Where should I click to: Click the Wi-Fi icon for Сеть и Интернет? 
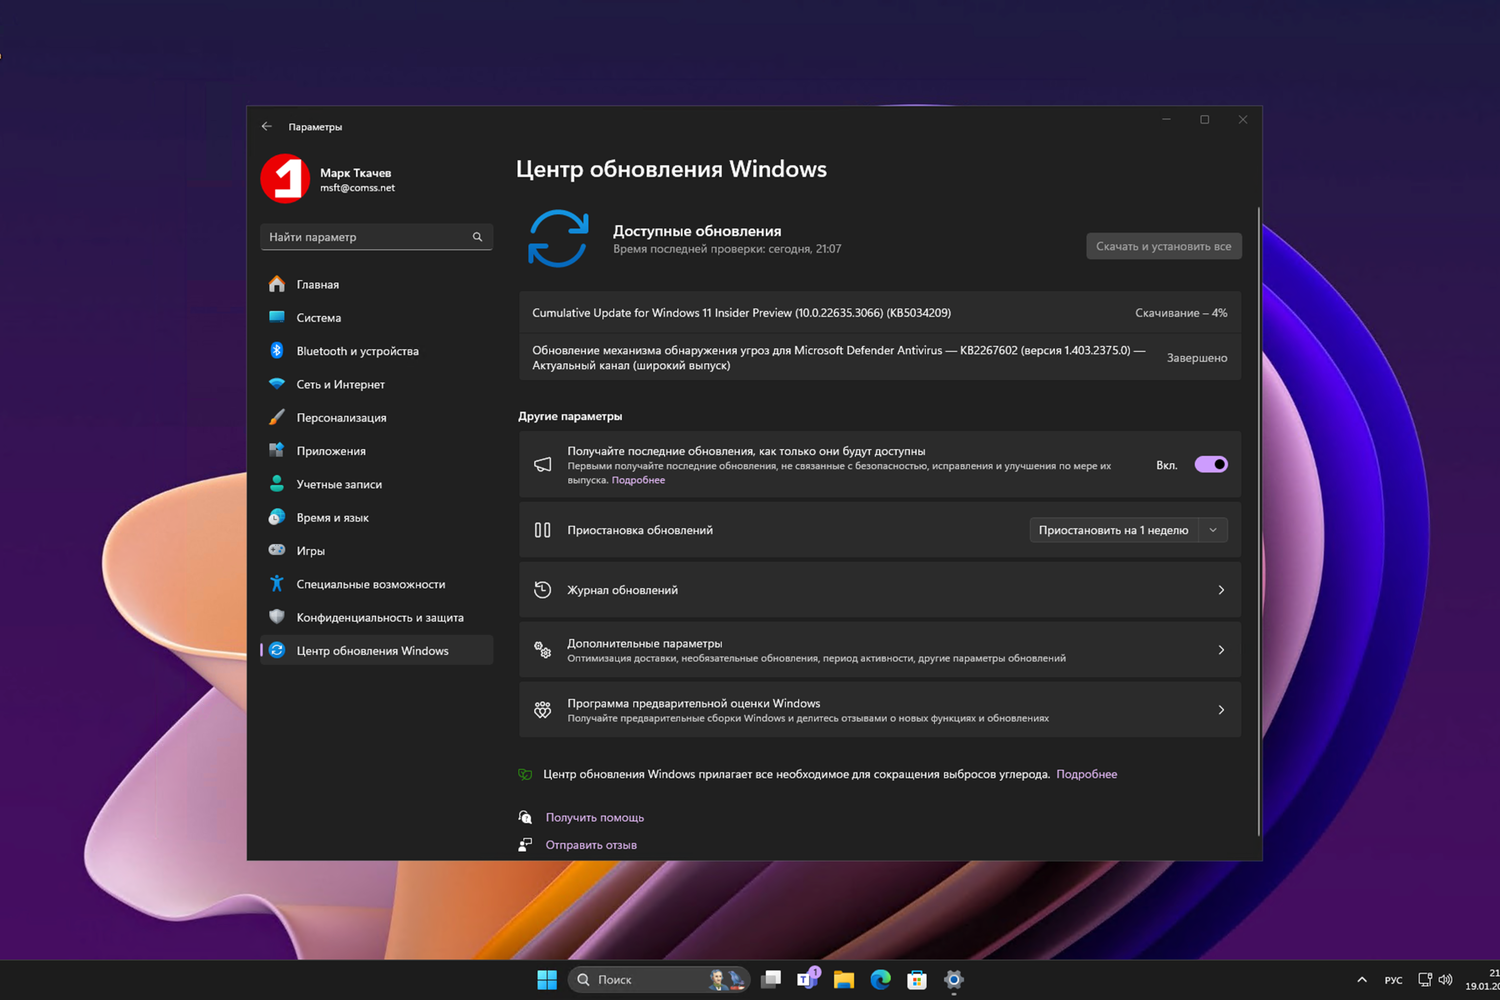[277, 384]
